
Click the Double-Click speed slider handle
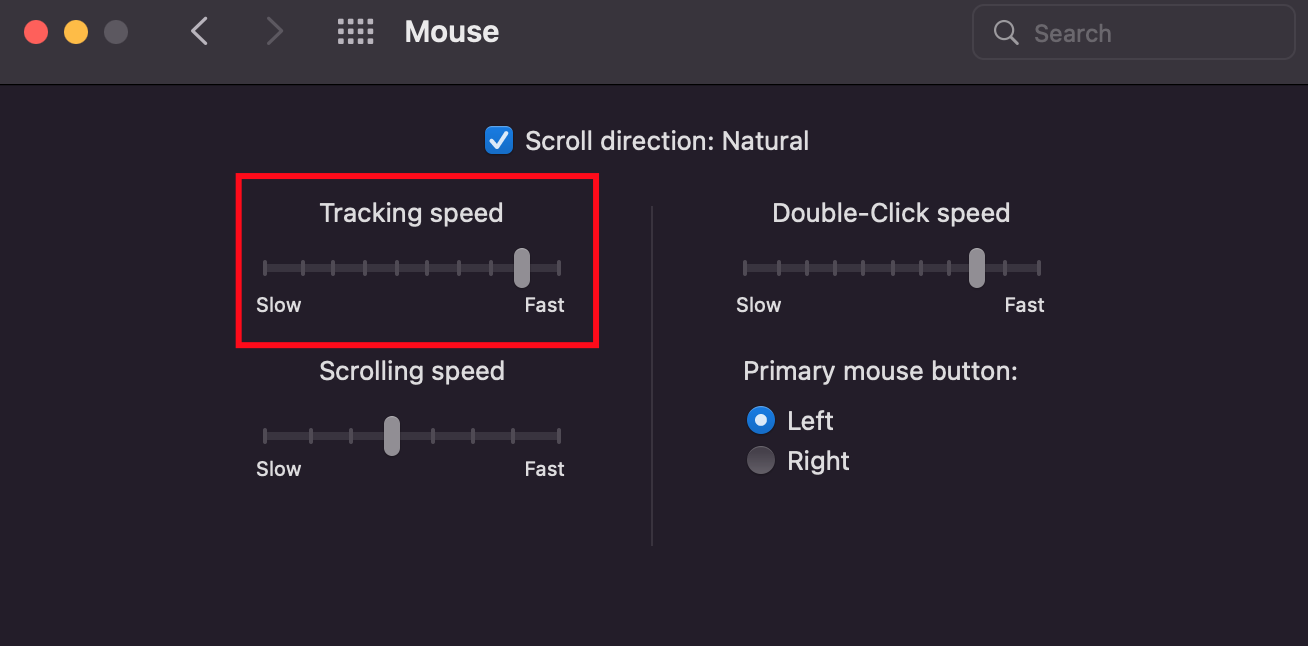click(976, 267)
